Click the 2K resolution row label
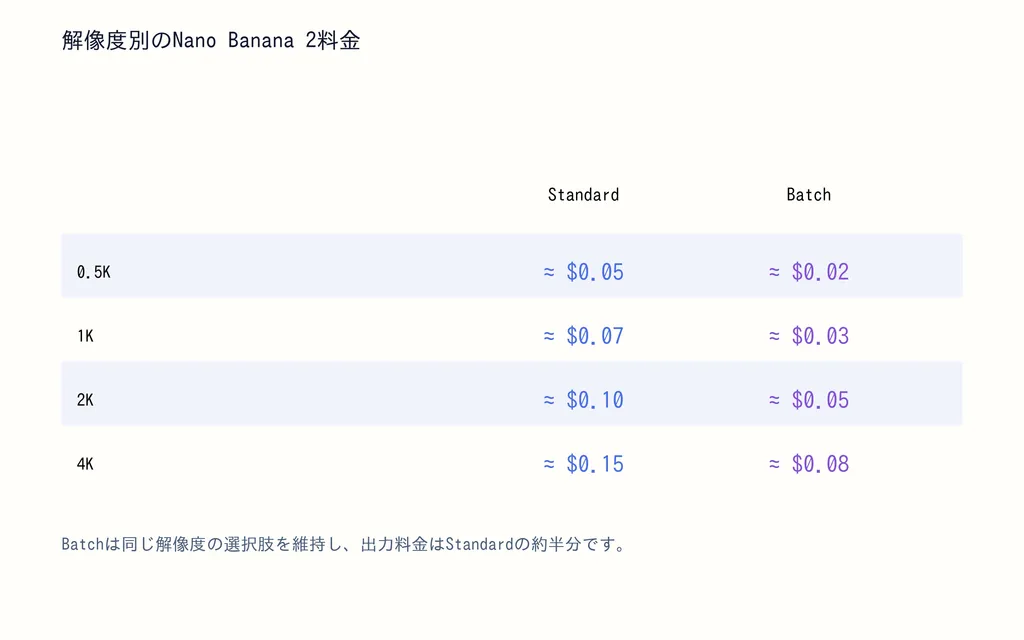This screenshot has width=1024, height=640. coord(86,400)
